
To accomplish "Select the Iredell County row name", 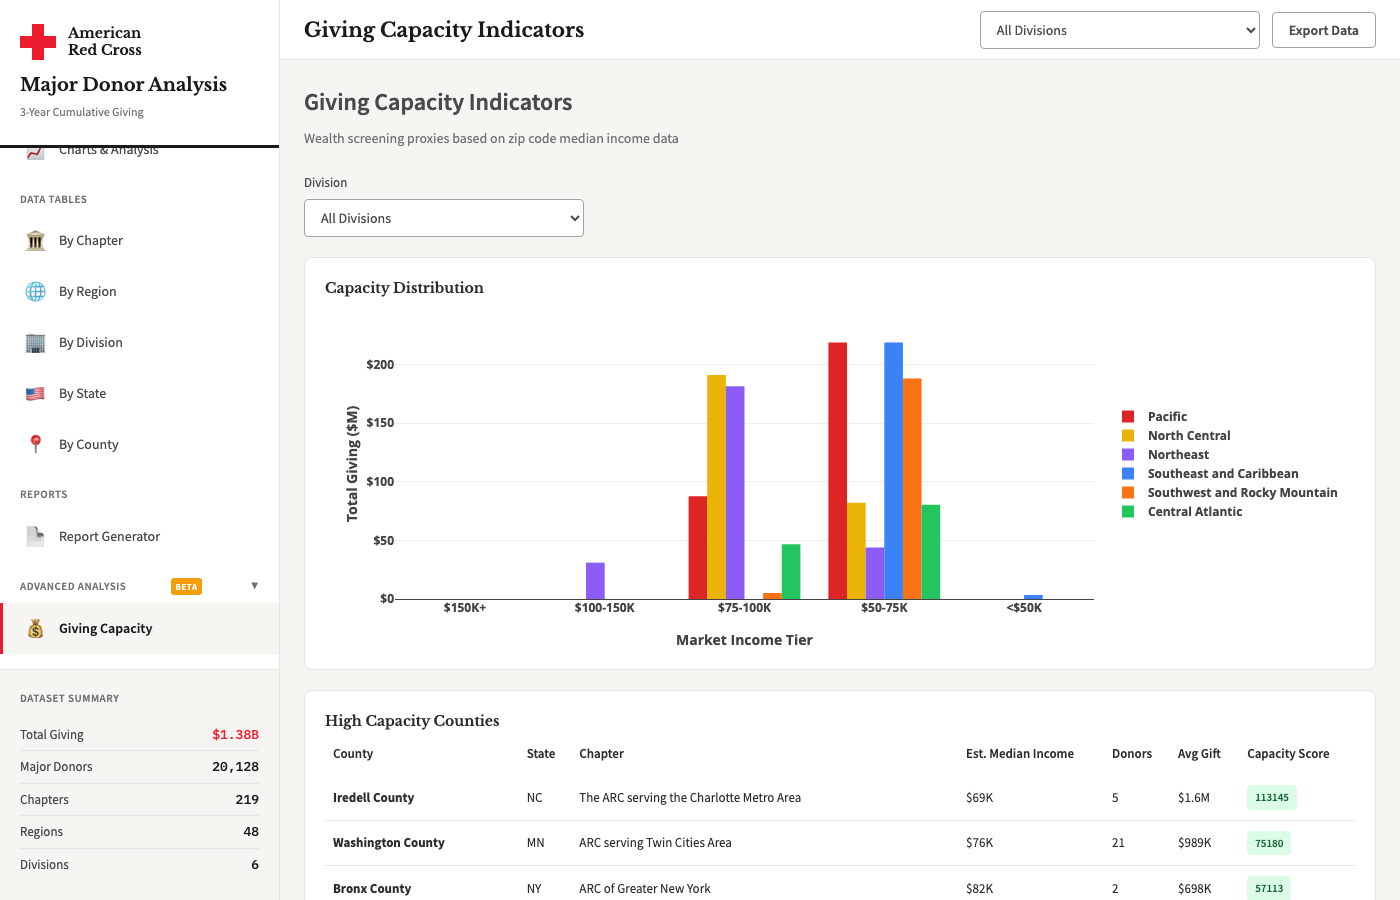I will tap(373, 798).
